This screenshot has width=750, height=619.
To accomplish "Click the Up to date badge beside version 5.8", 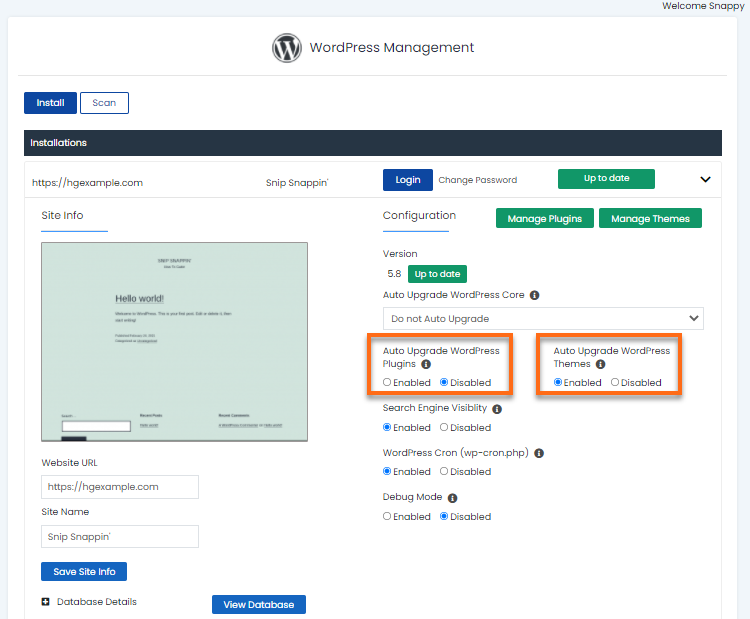I will [437, 274].
